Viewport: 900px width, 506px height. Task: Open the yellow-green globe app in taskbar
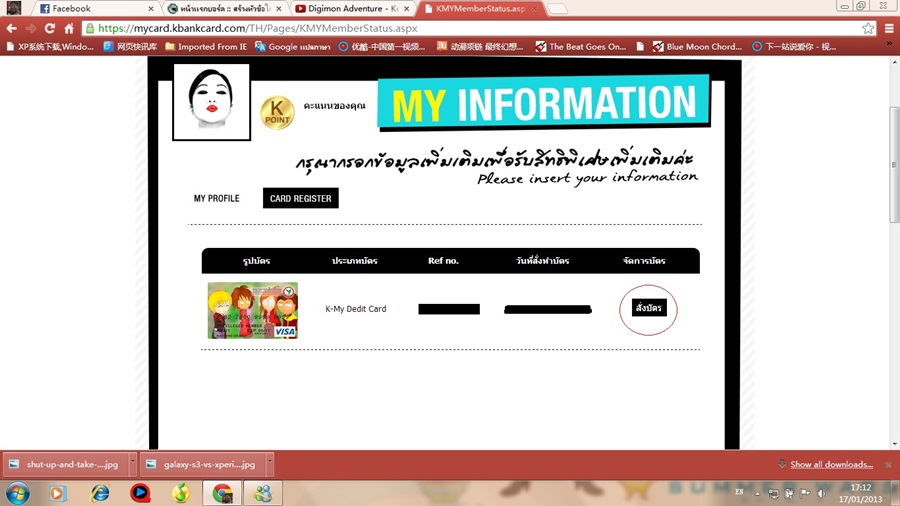pos(181,493)
